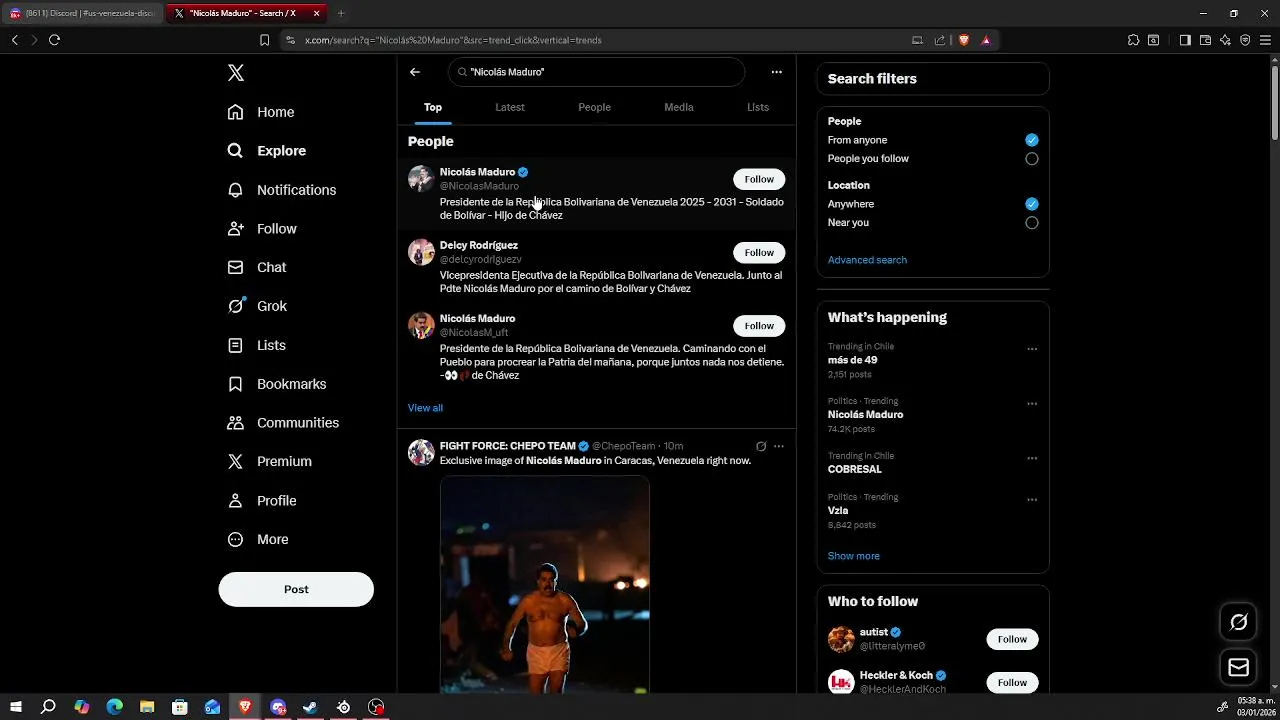
Task: Open options for the Nicolás Maduro trend
Action: coord(1032,404)
